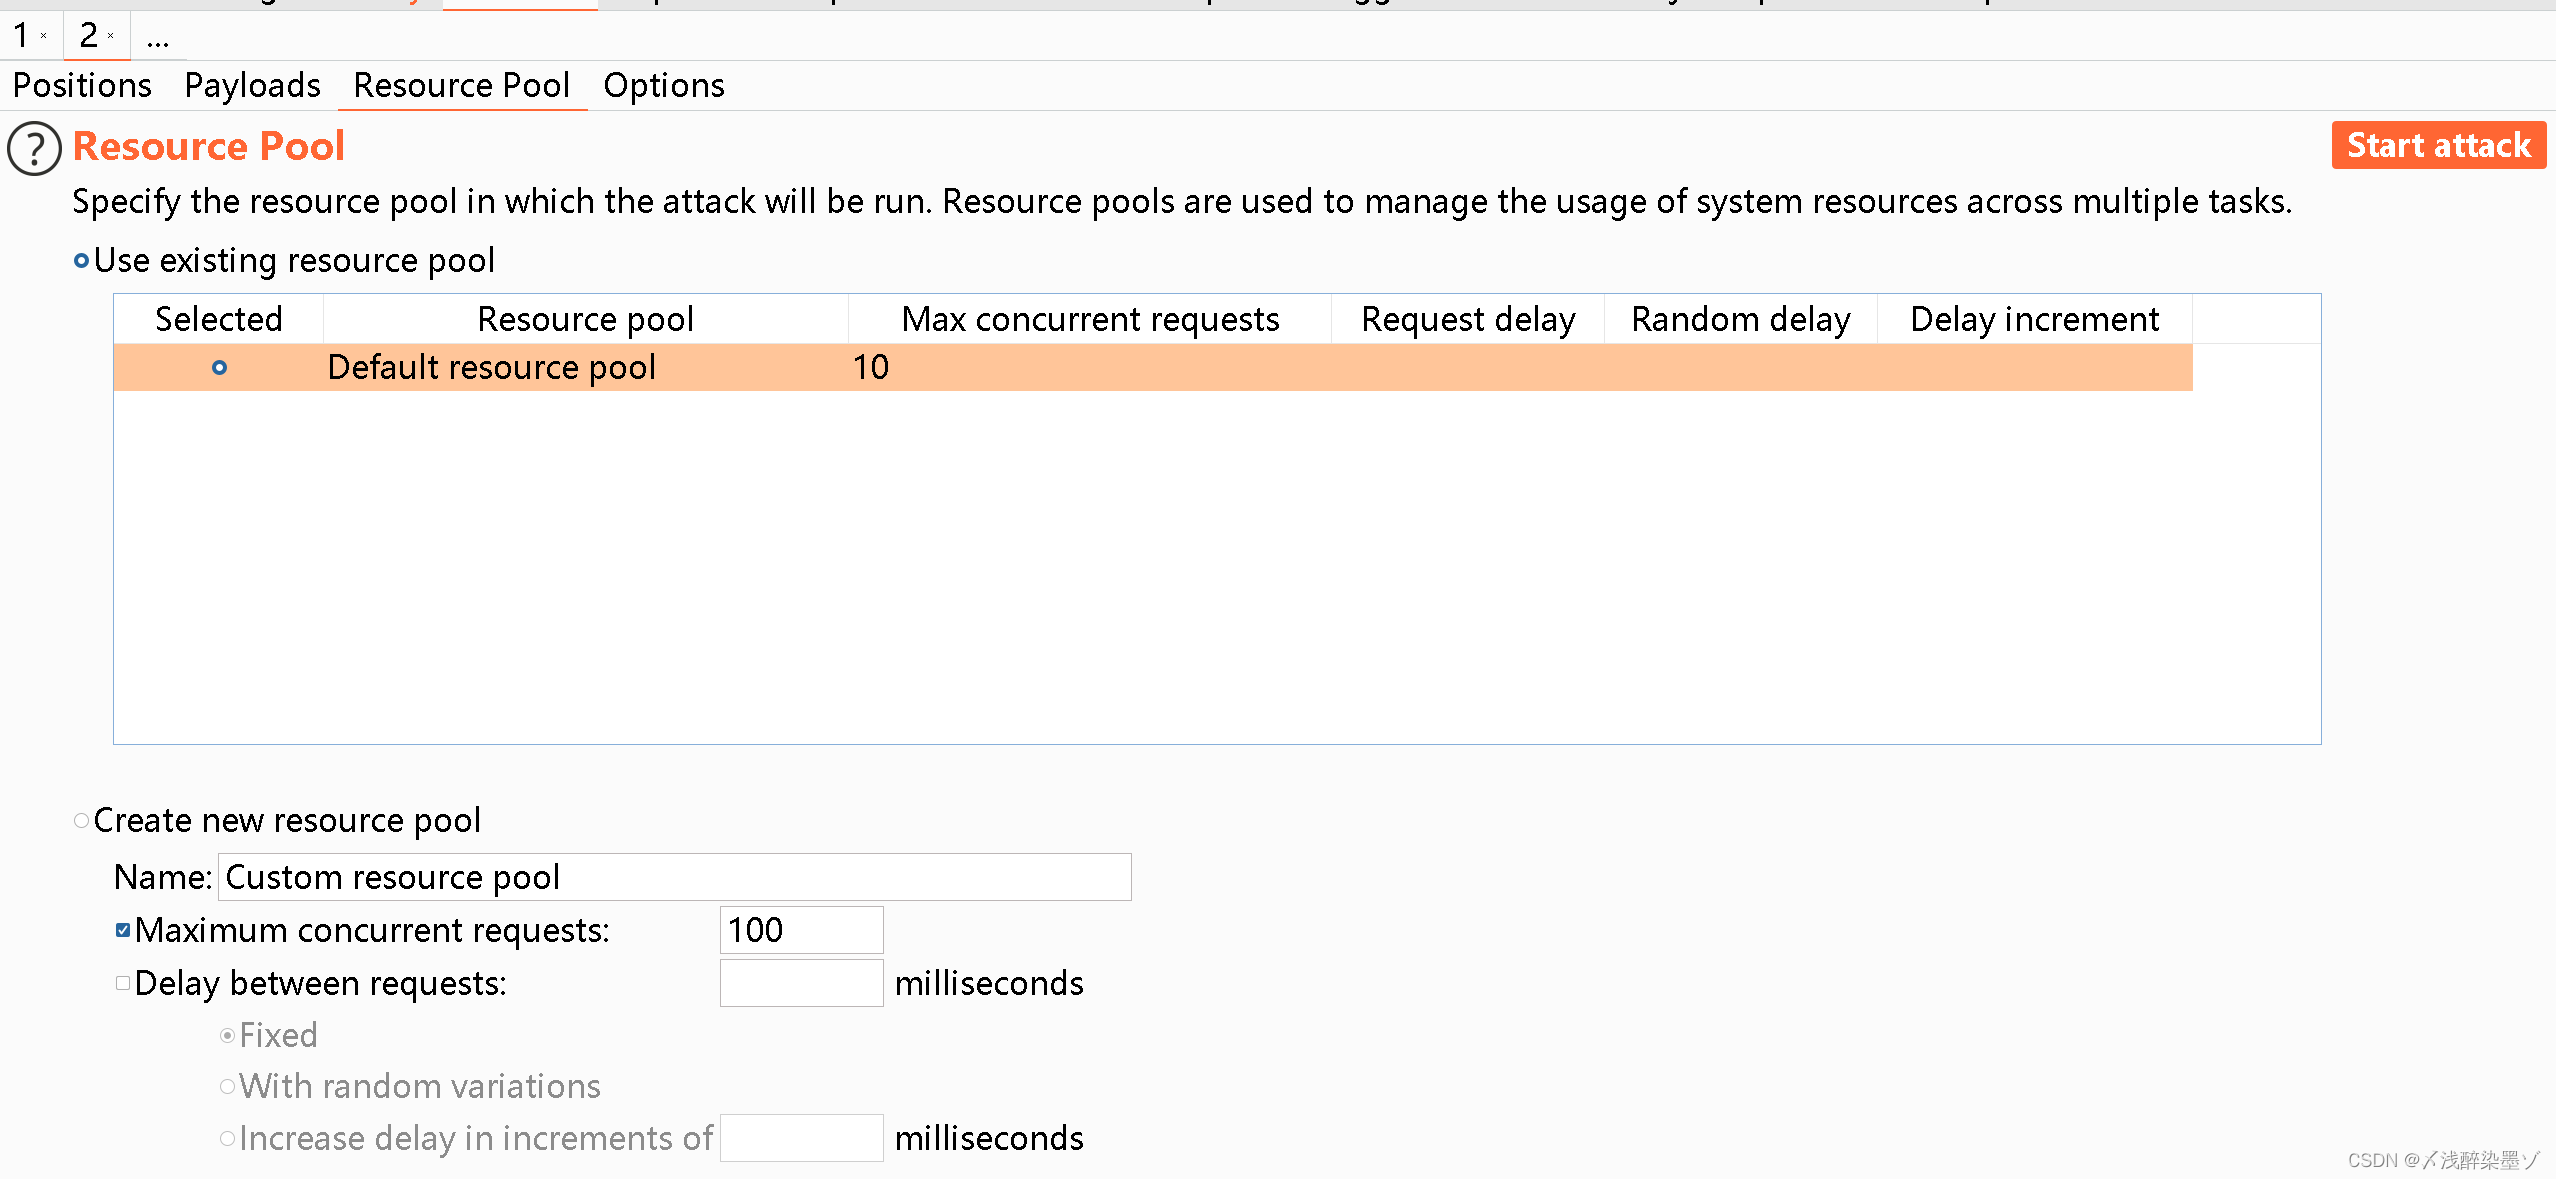The image size is (2556, 1179).
Task: Close Intruder attack tab 1
Action: (x=44, y=36)
